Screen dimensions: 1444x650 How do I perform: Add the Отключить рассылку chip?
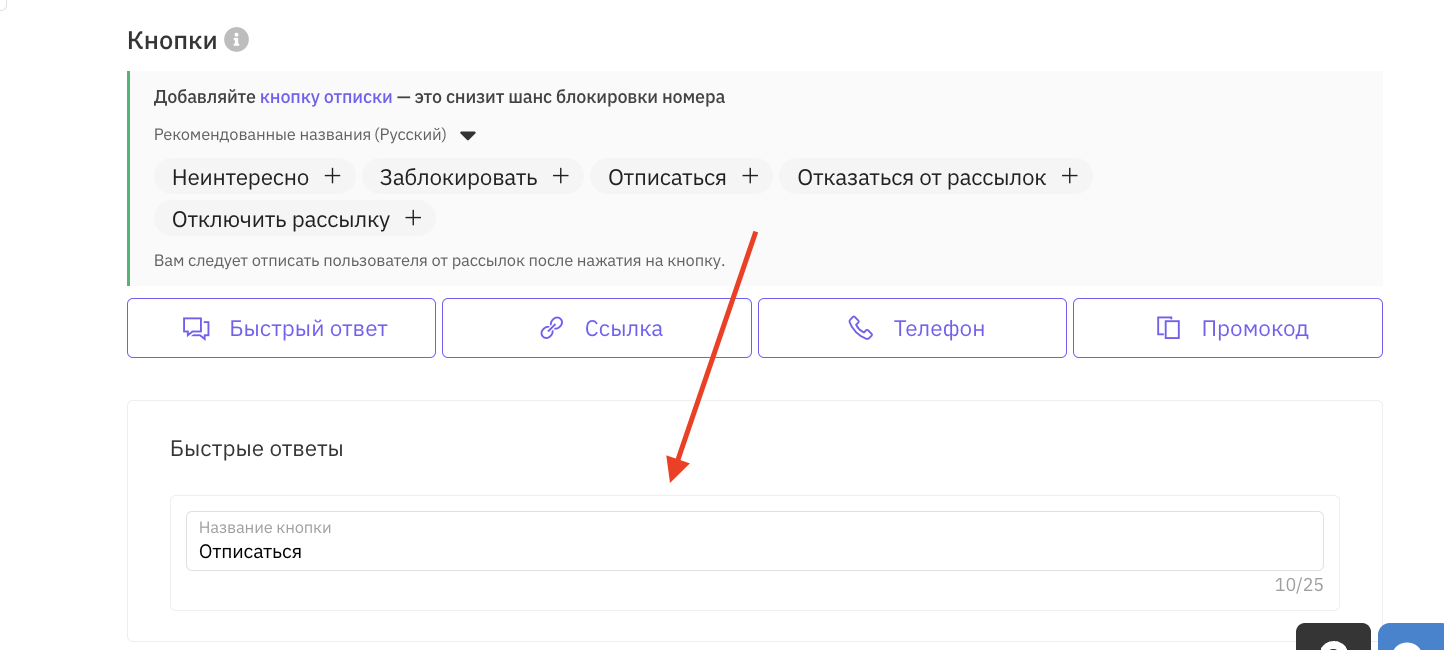click(x=295, y=219)
